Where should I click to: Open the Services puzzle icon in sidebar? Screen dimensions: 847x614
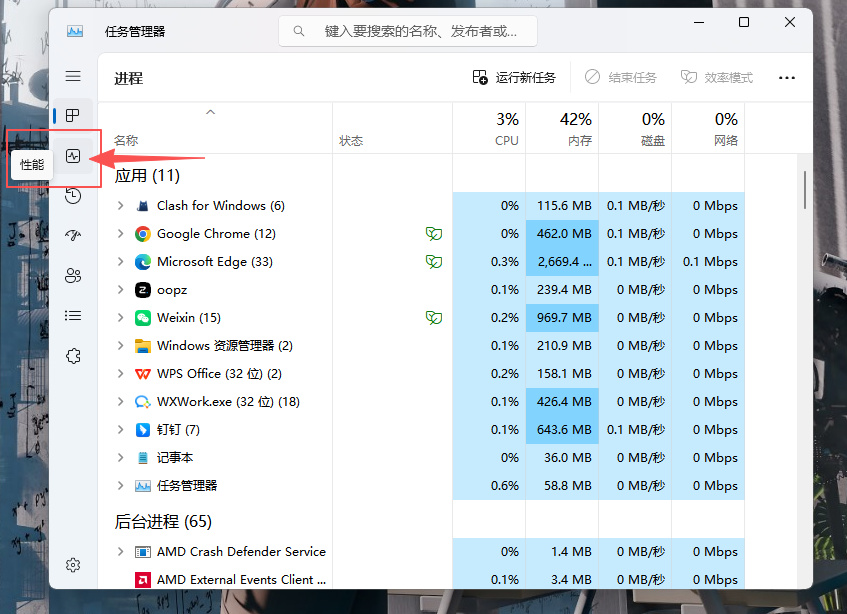73,356
